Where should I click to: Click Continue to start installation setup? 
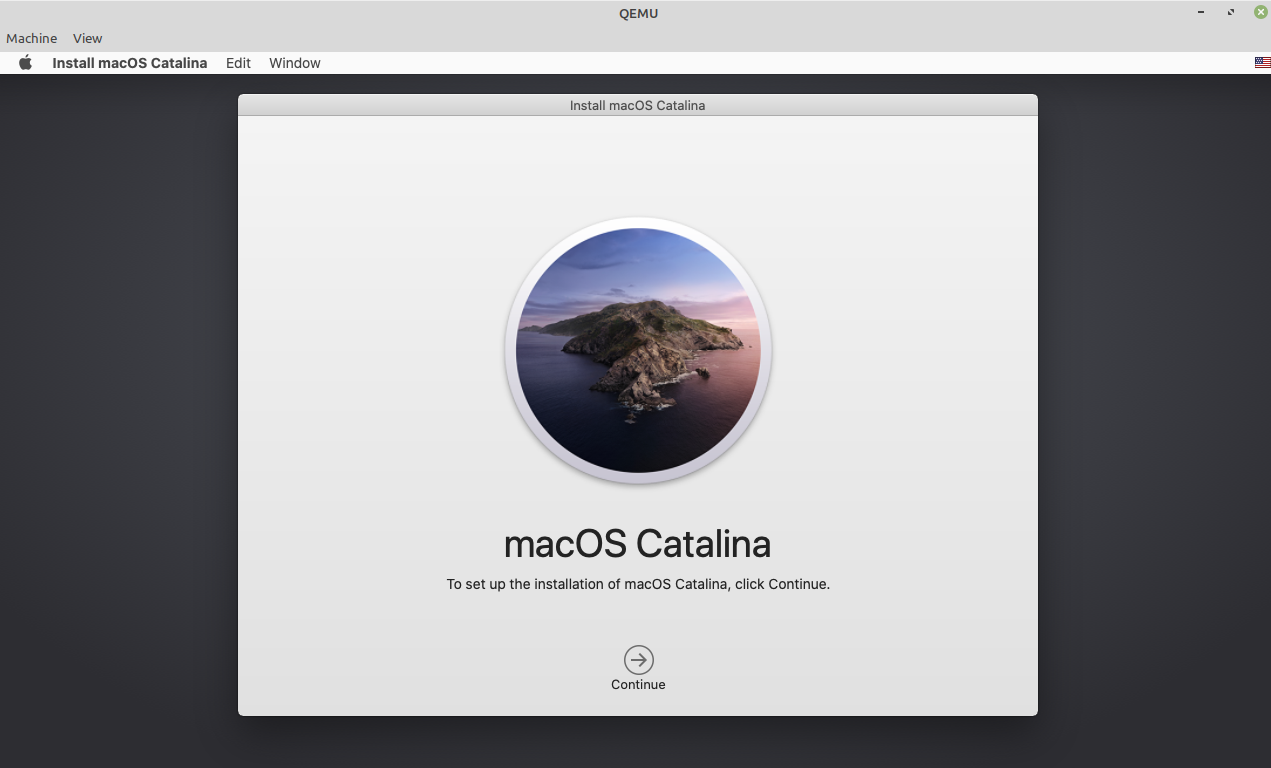coord(637,658)
